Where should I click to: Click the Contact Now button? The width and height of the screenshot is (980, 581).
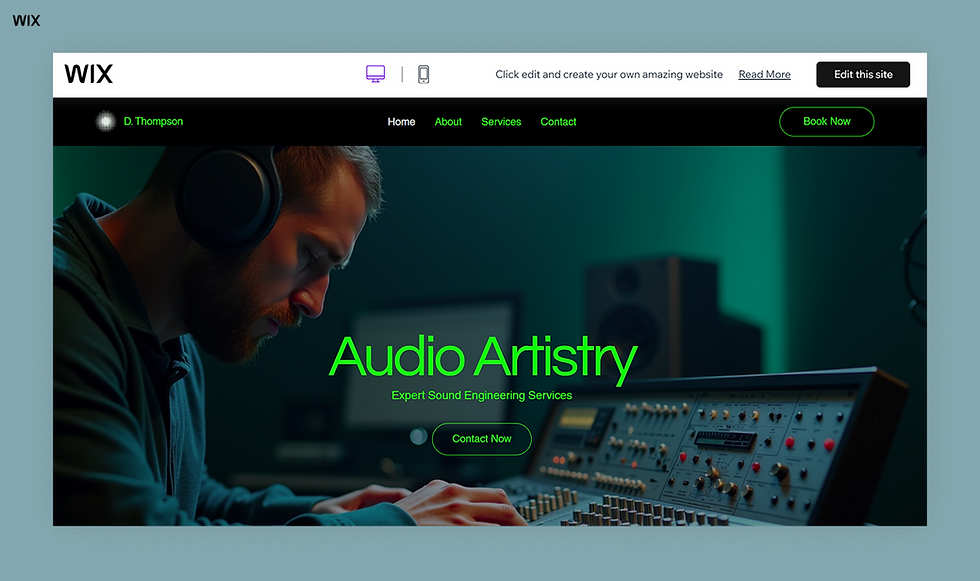click(481, 438)
